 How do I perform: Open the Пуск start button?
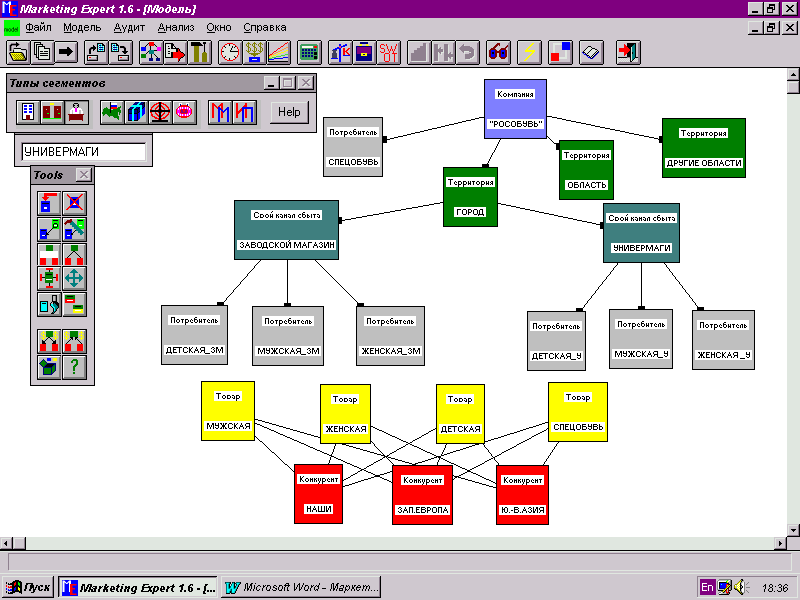pyautogui.click(x=29, y=587)
